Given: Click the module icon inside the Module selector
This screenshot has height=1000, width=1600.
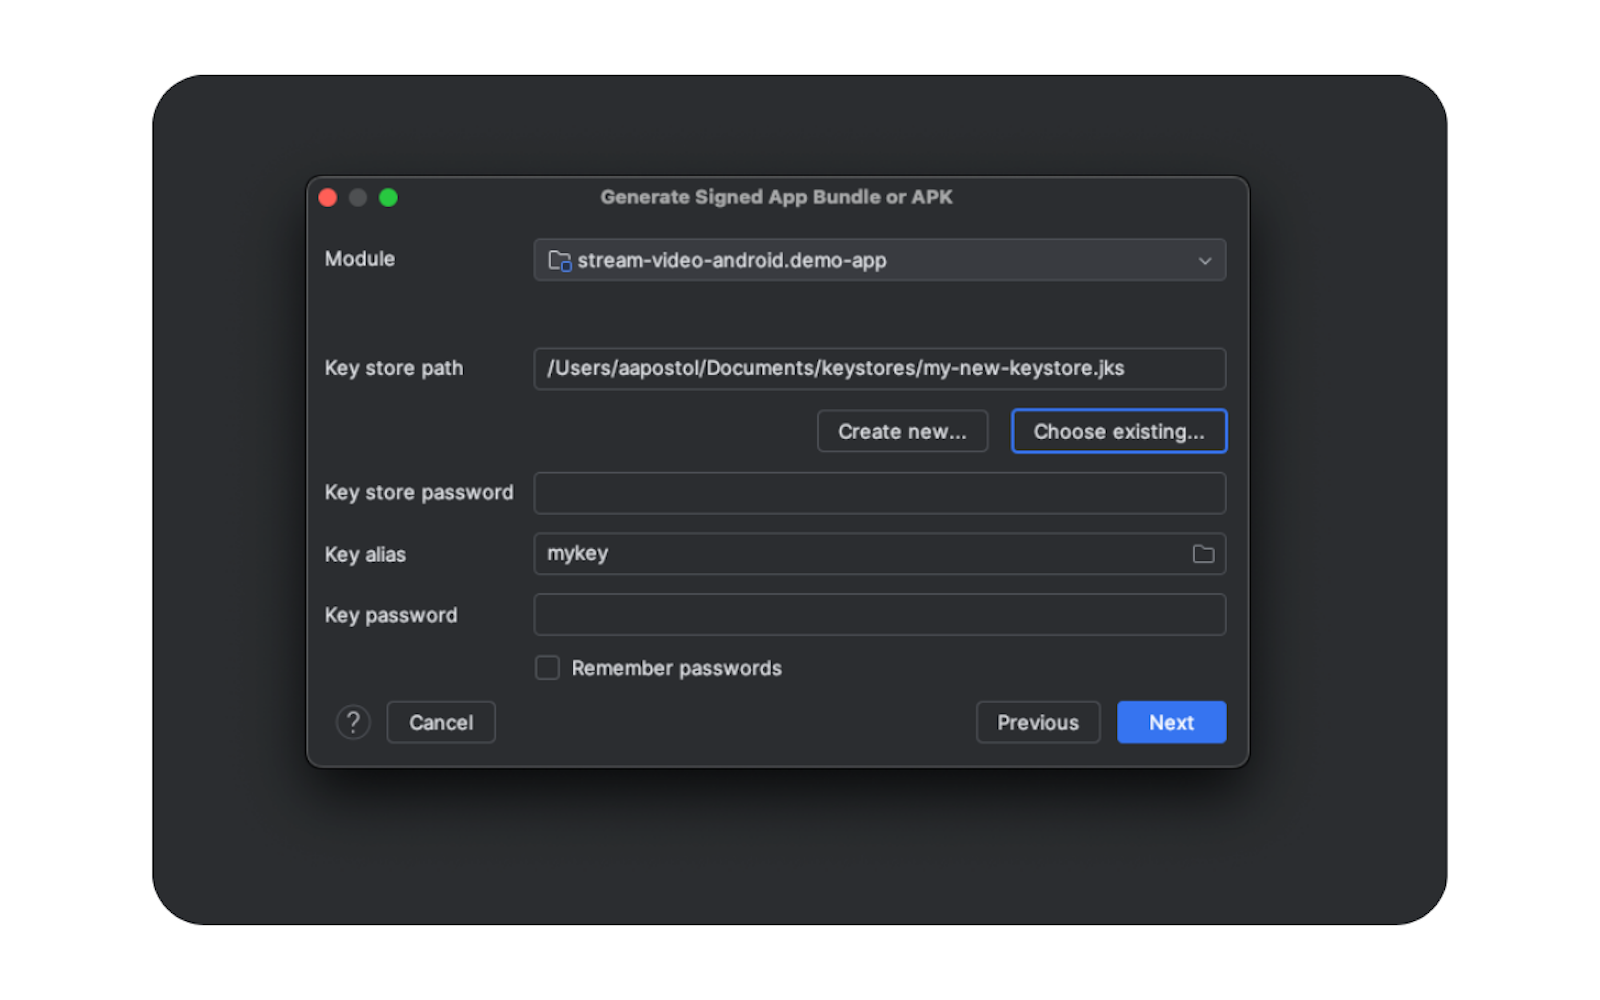Looking at the screenshot, I should click(559, 260).
